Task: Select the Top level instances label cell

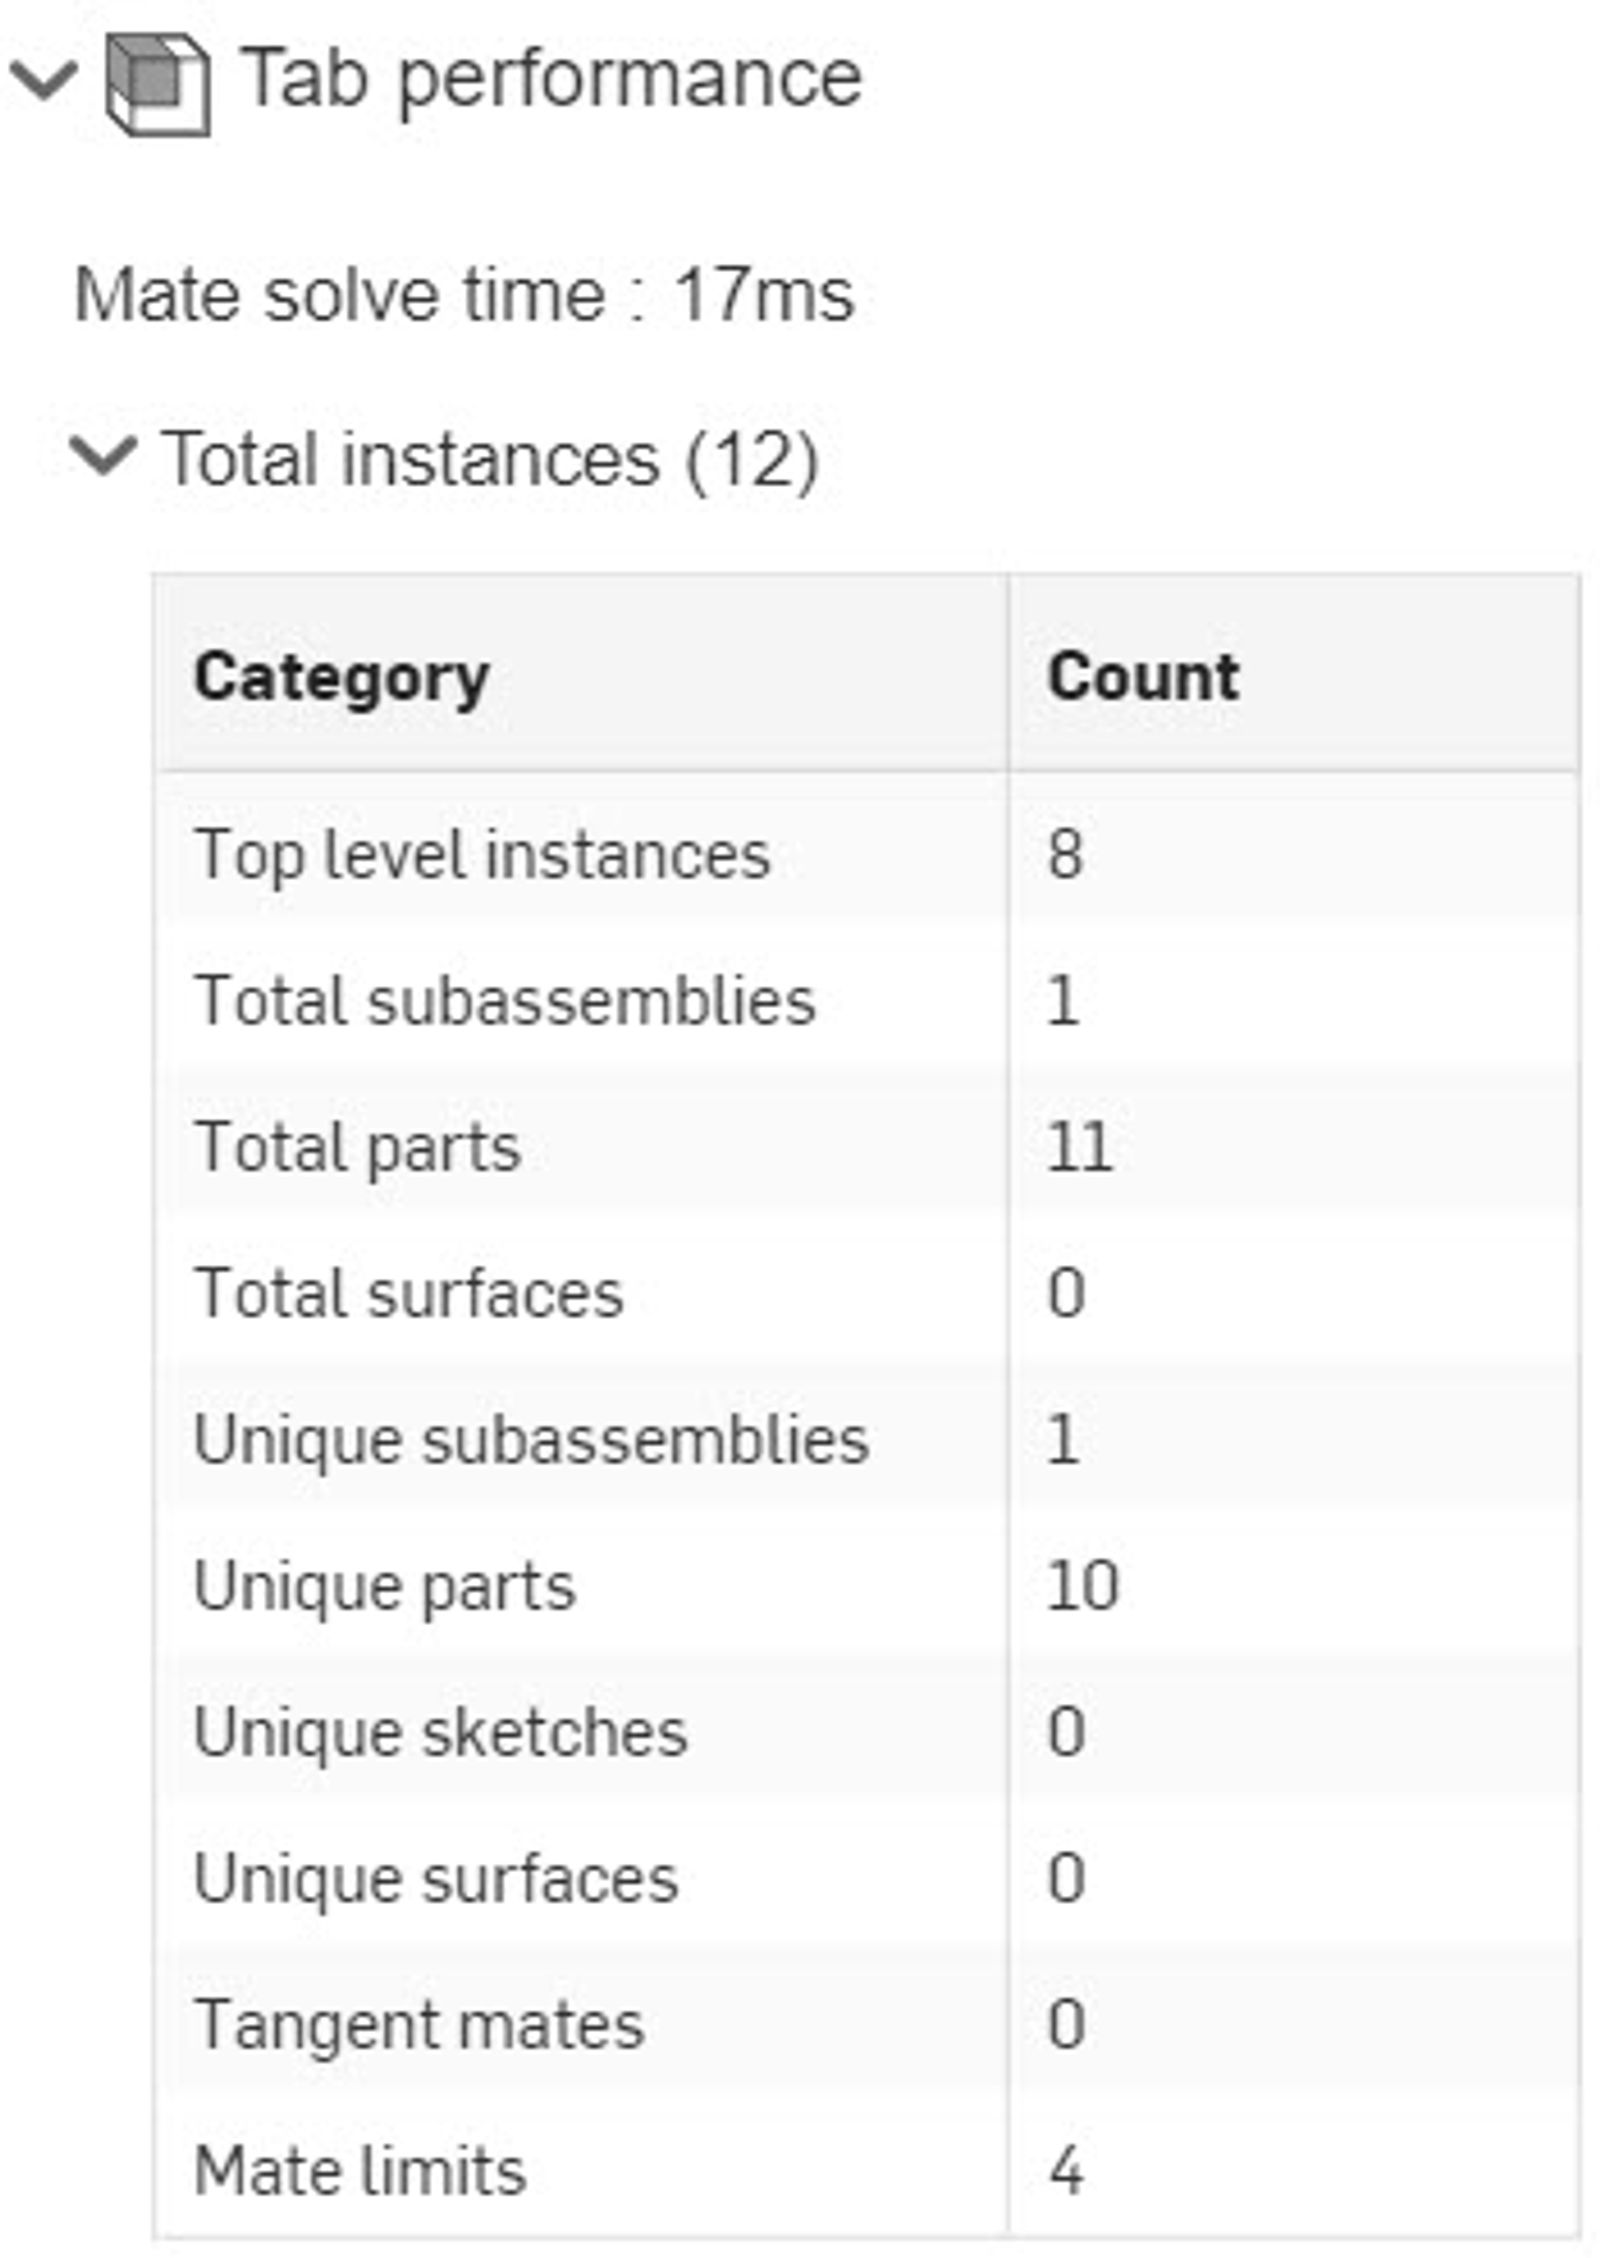Action: point(482,855)
